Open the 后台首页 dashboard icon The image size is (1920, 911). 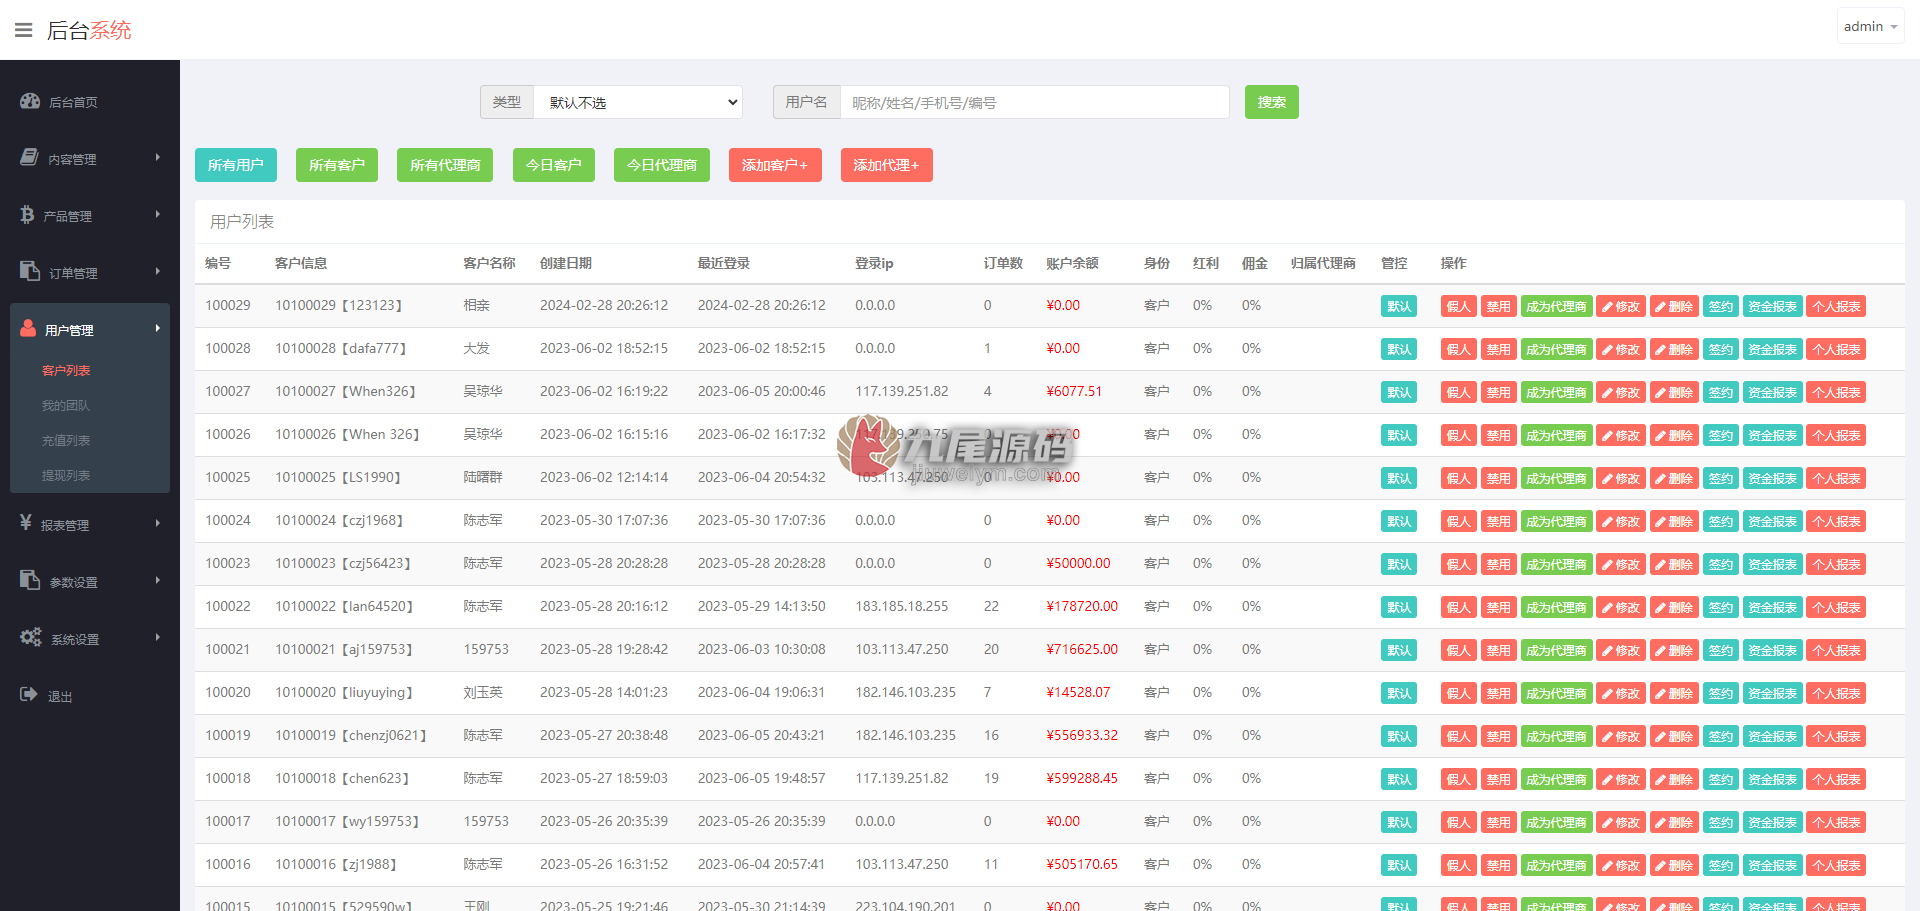[x=30, y=101]
